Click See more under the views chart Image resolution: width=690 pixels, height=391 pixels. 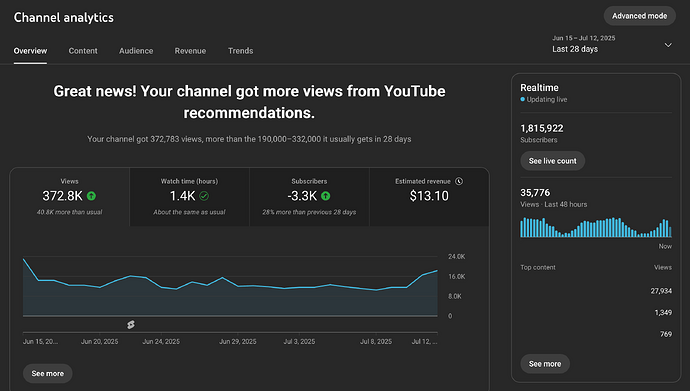pyautogui.click(x=48, y=373)
